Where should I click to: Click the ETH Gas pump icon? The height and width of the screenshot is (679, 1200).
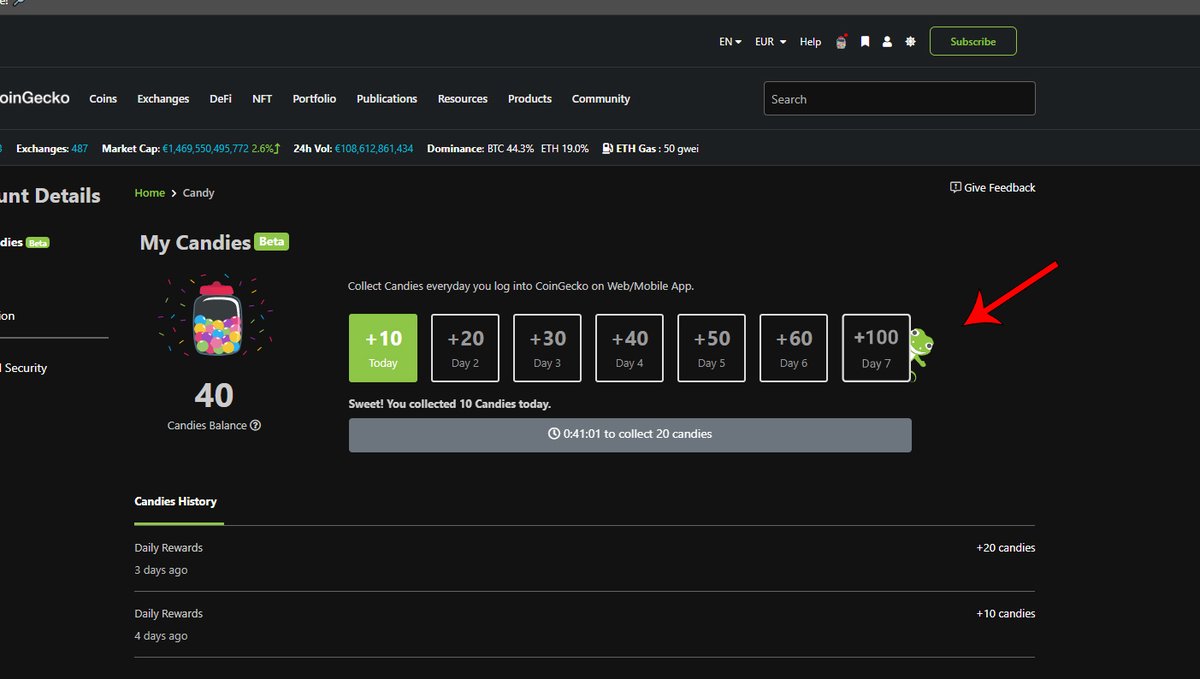[x=608, y=148]
